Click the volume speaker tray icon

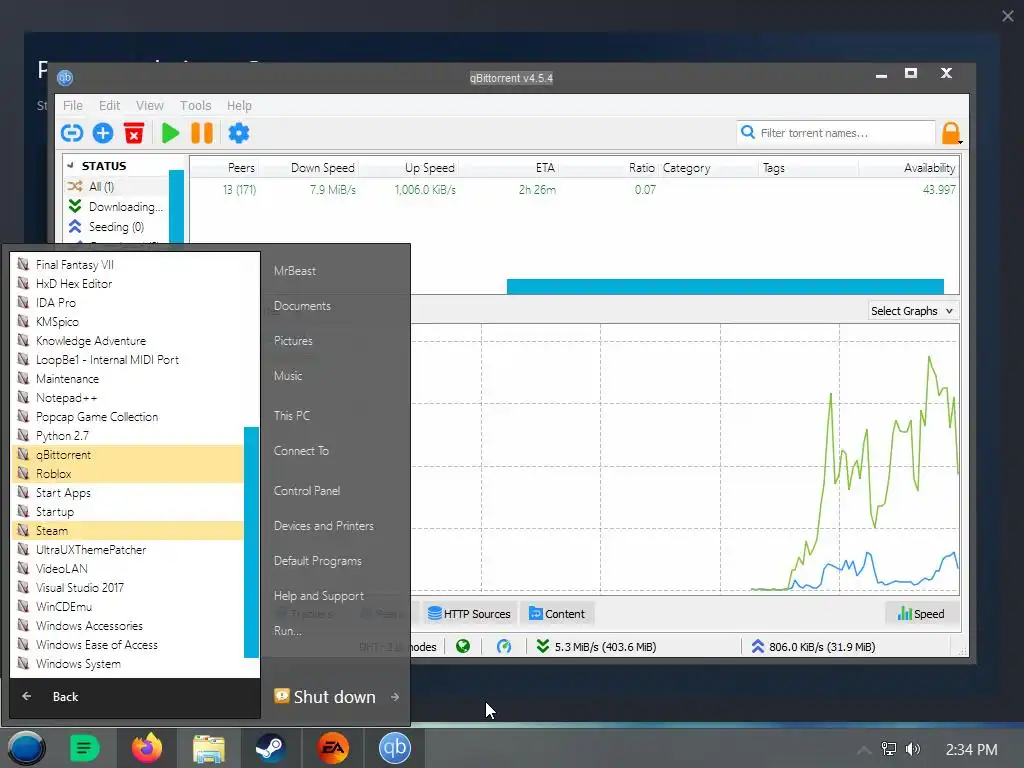tap(913, 749)
